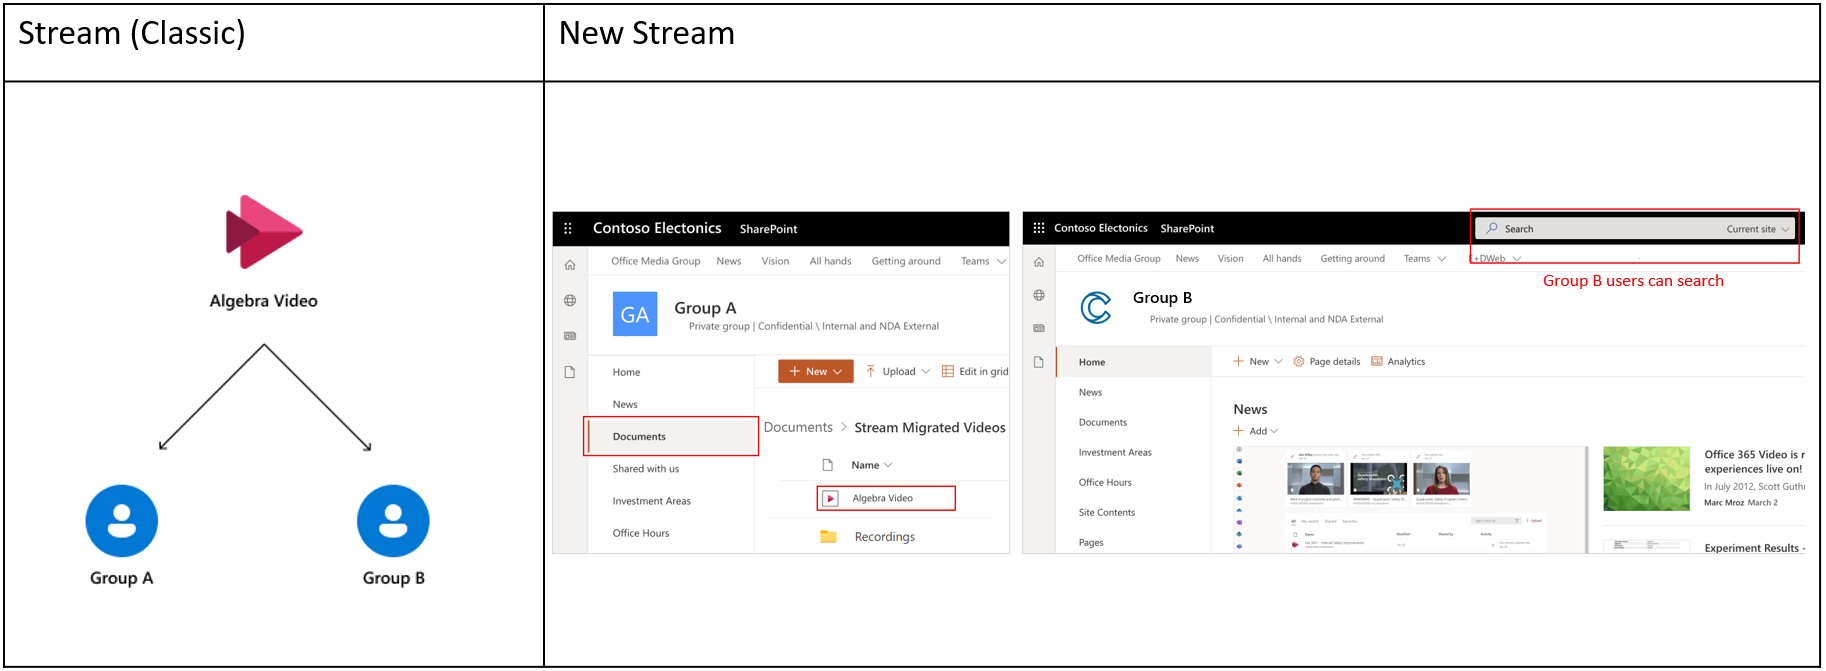
Task: Click Office Hours in Group B navigation
Action: point(1105,482)
